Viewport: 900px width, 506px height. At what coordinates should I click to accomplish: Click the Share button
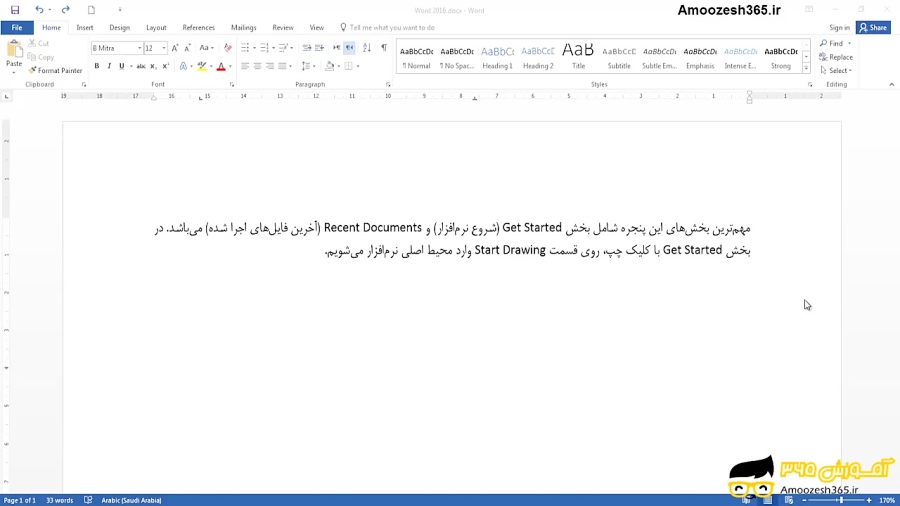[x=873, y=28]
